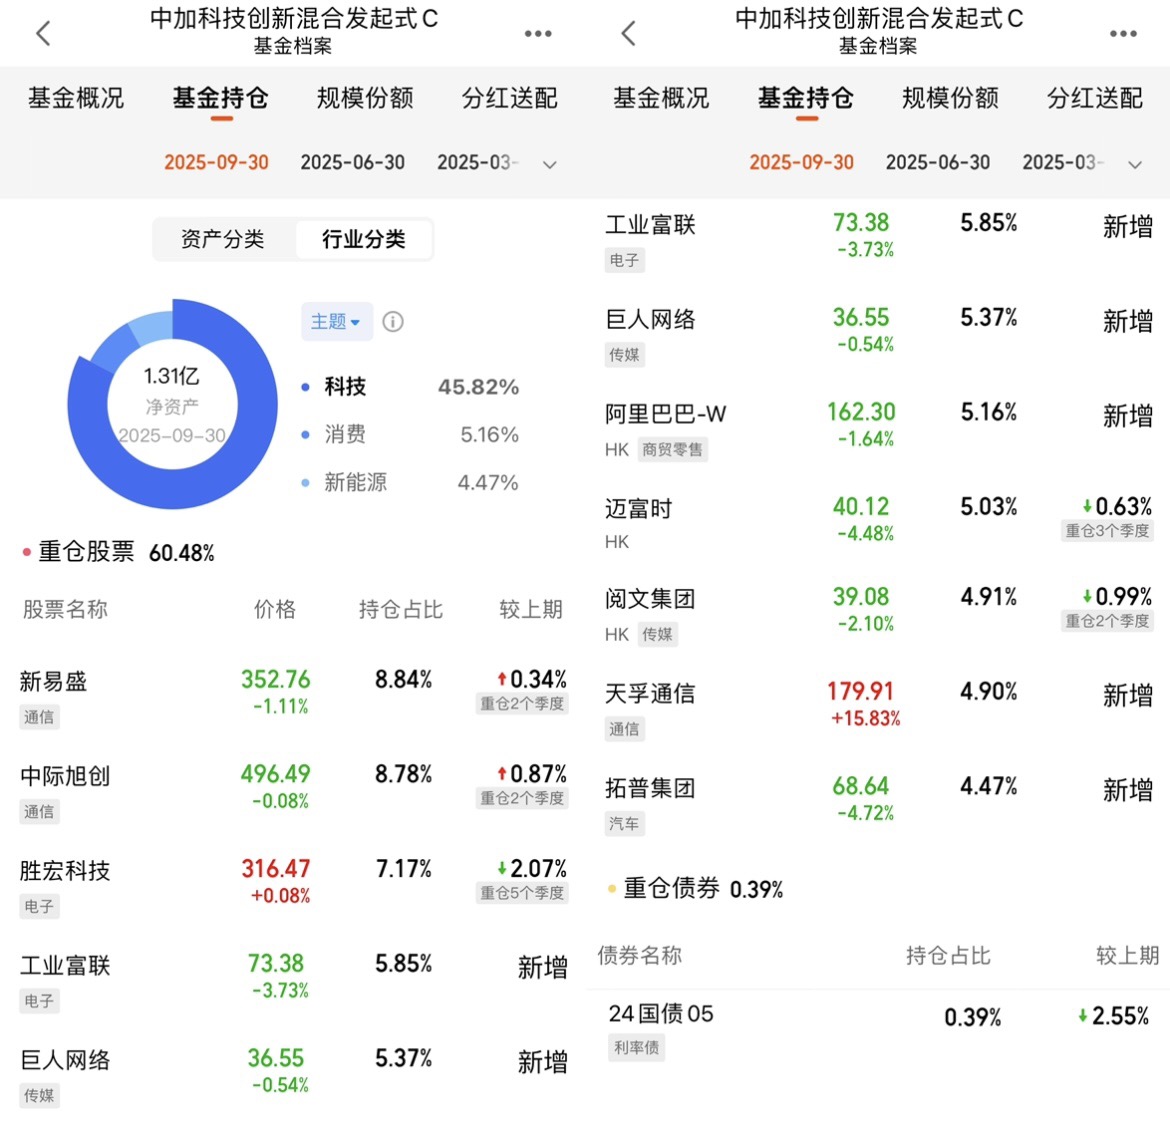Tap the back arrow in the left panel

[x=43, y=33]
